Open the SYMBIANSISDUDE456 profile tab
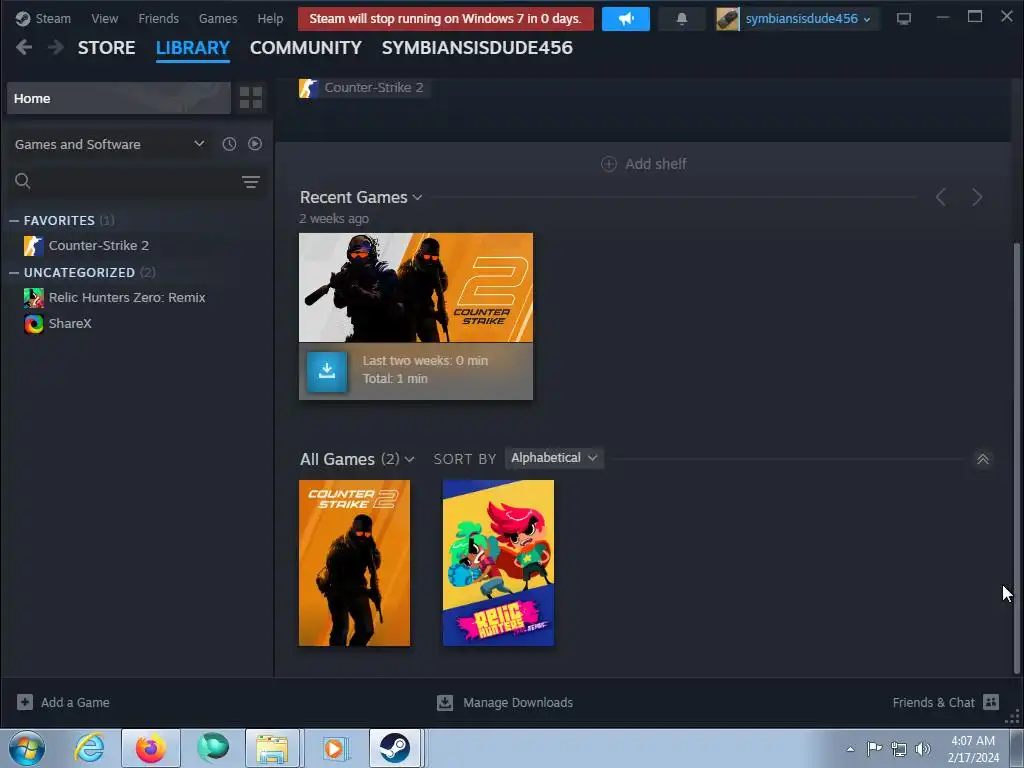This screenshot has width=1024, height=768. point(477,48)
